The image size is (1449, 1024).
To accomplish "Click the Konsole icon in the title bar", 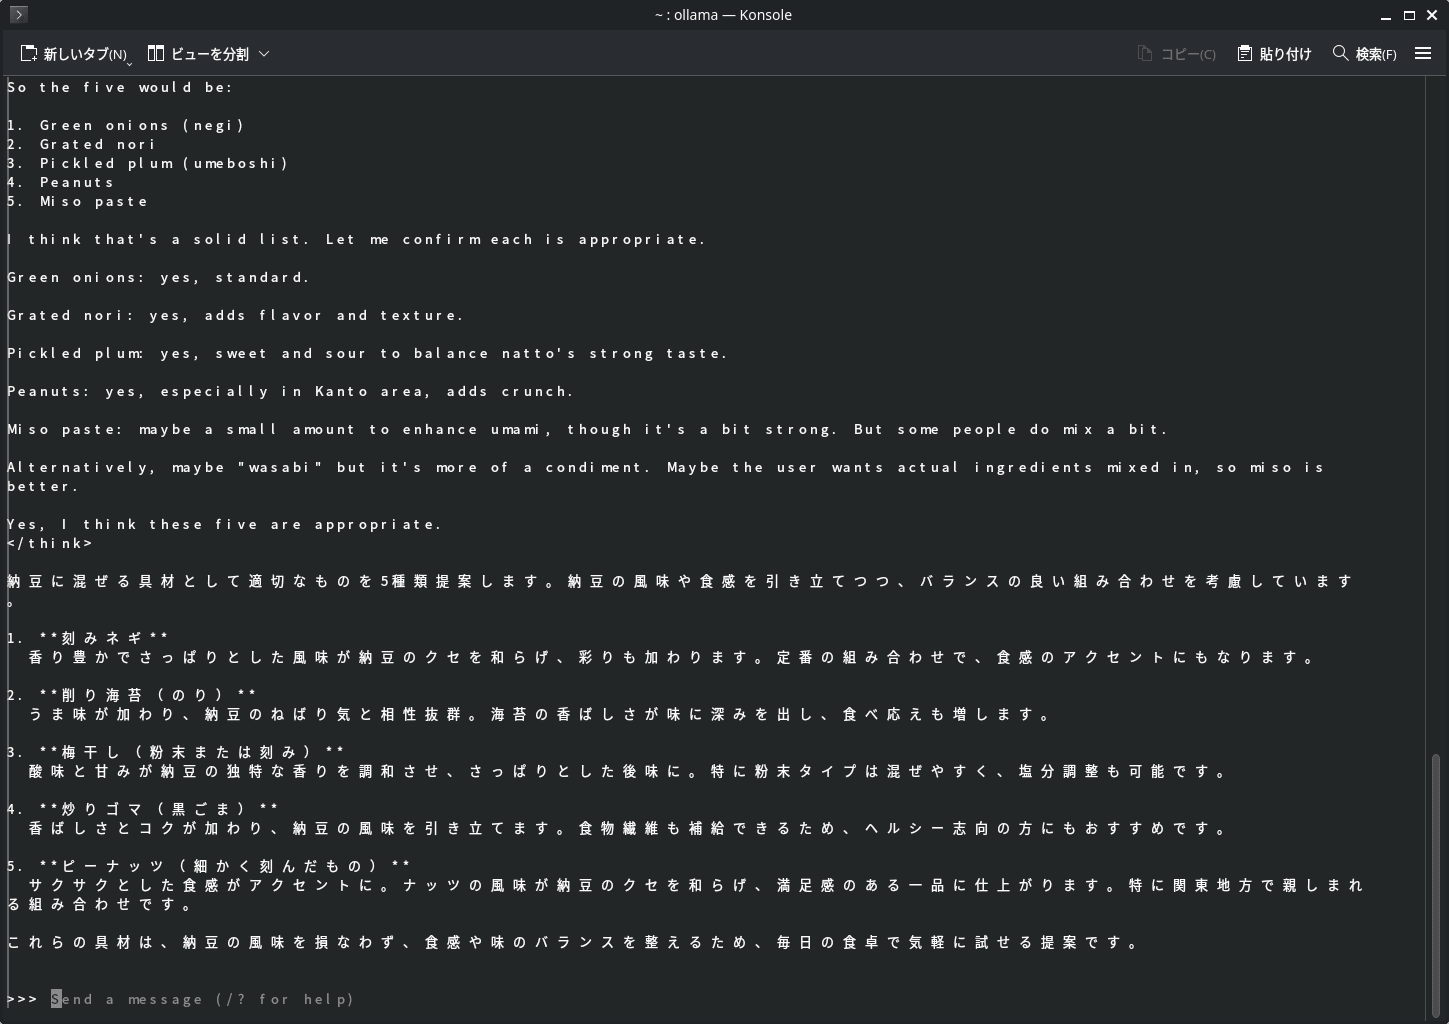I will coord(17,14).
